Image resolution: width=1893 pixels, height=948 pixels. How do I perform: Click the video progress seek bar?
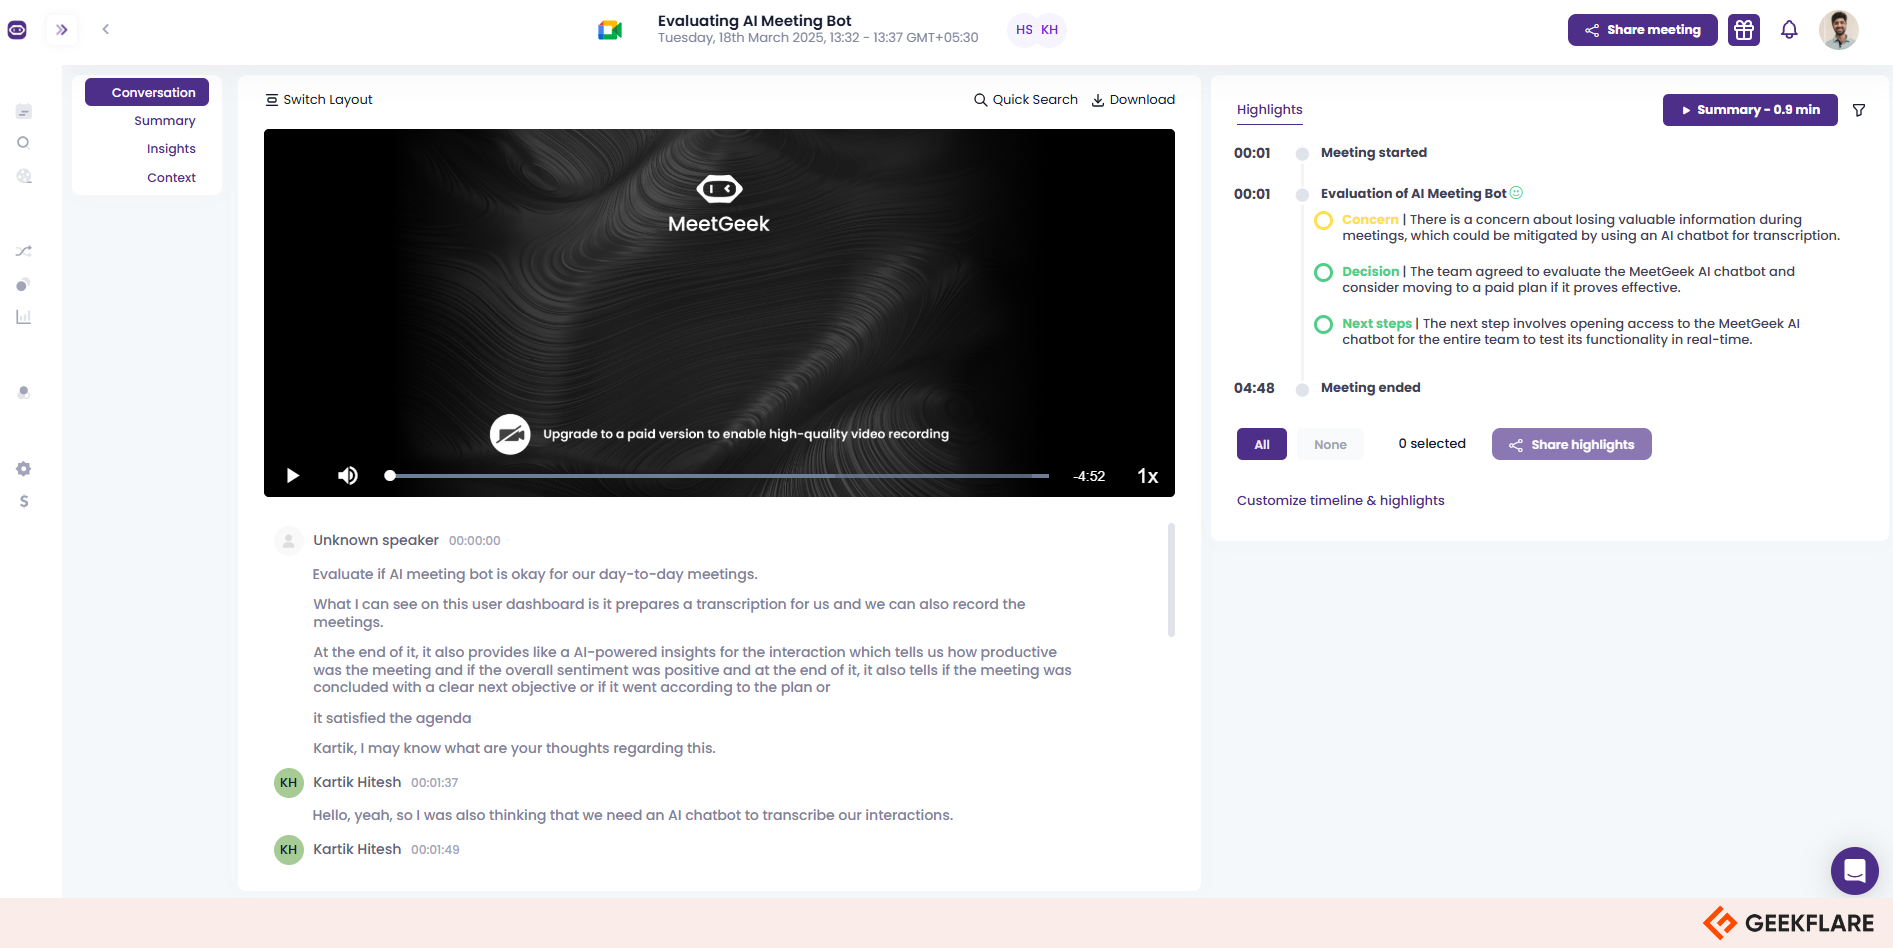click(x=717, y=475)
